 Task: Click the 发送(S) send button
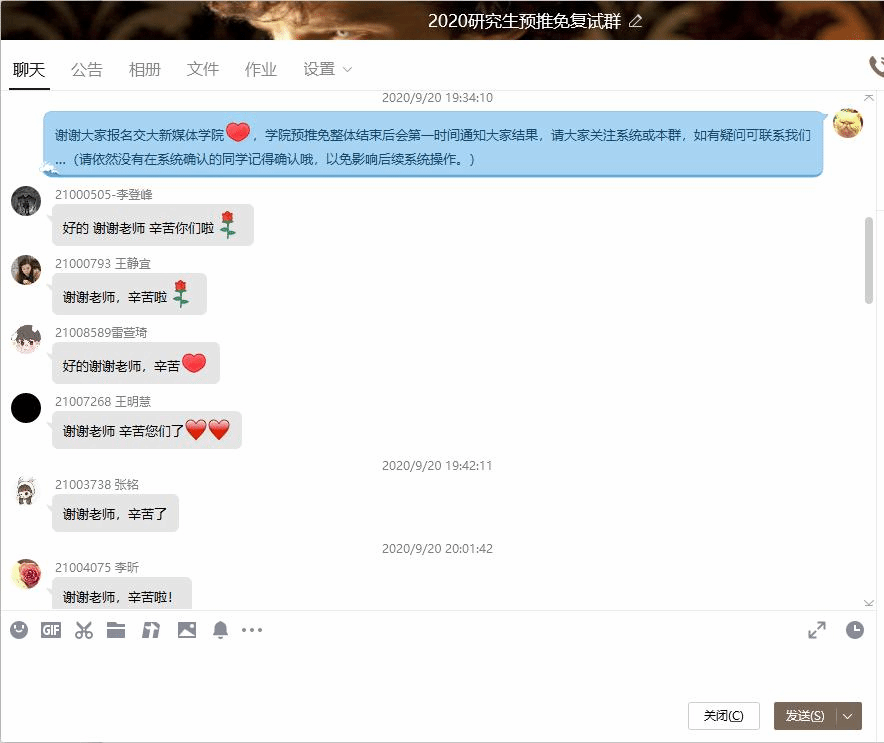click(x=805, y=716)
